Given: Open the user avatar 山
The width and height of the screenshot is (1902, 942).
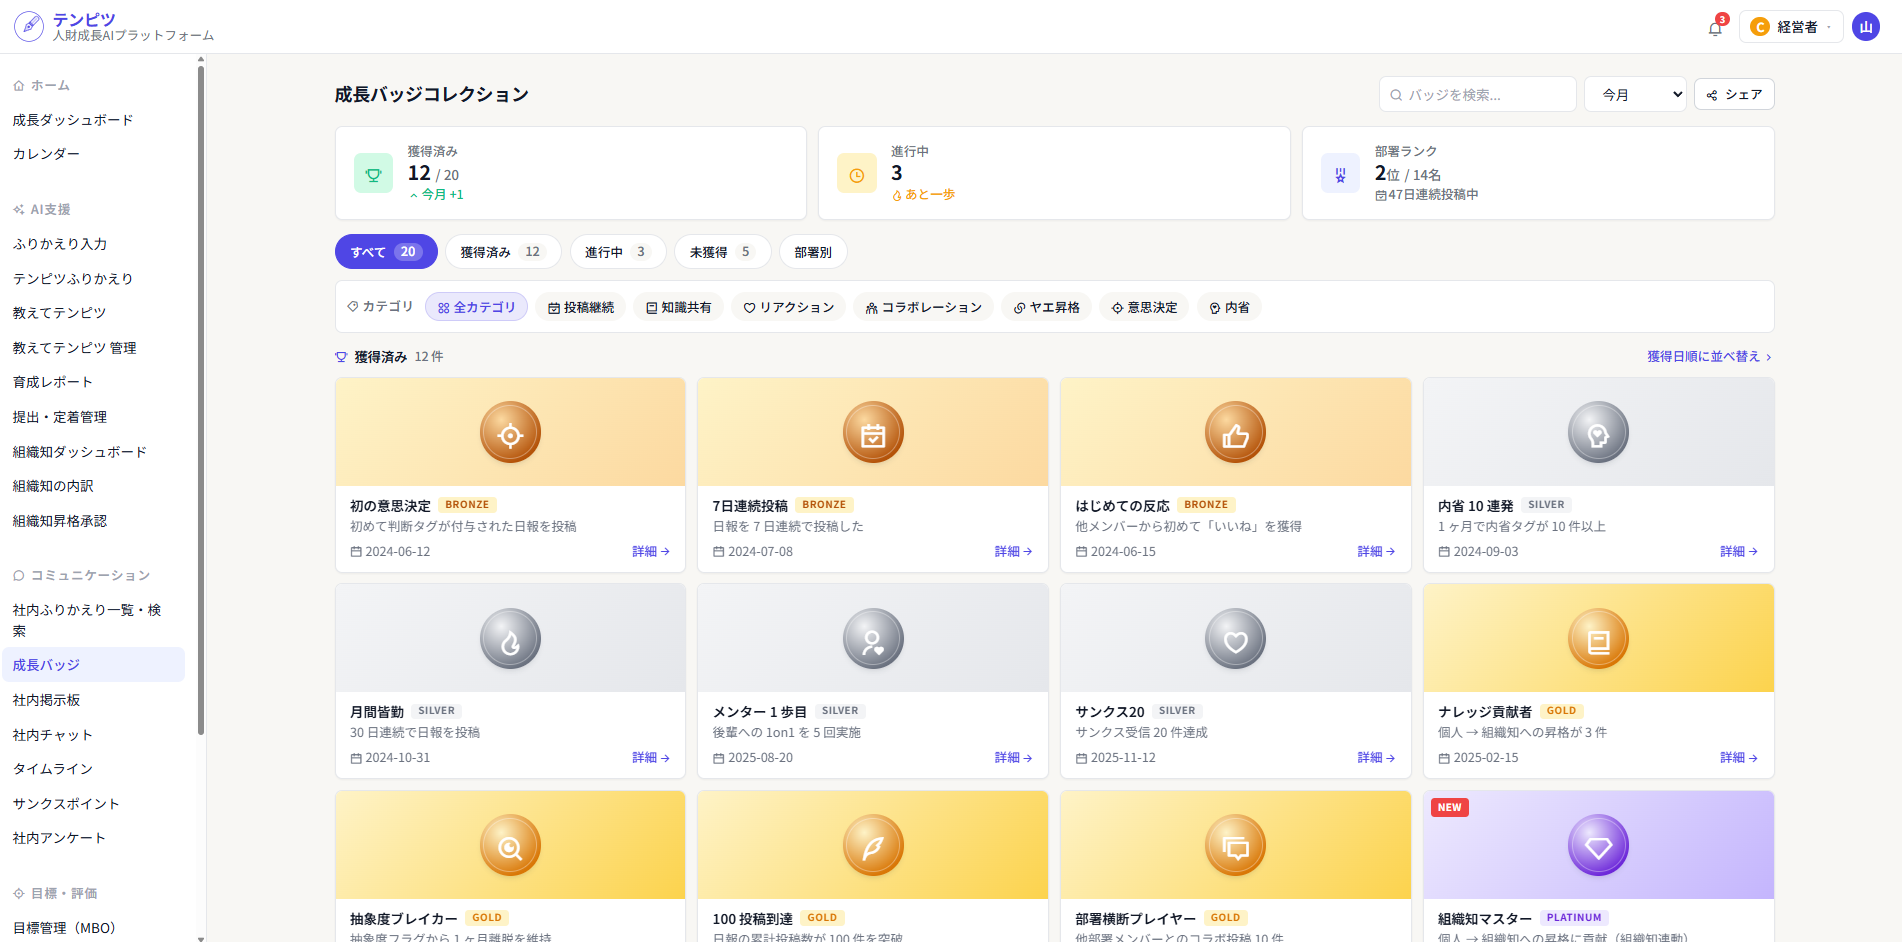Looking at the screenshot, I should click(1865, 27).
